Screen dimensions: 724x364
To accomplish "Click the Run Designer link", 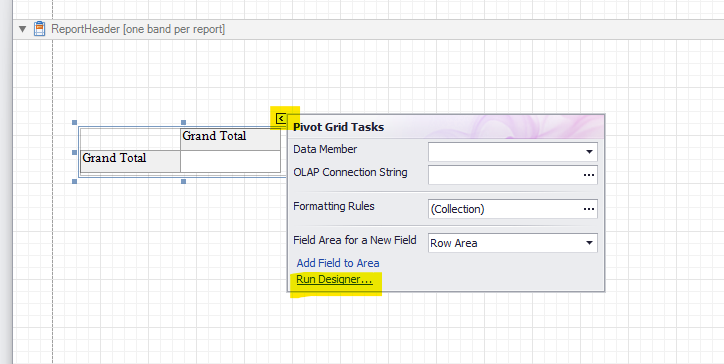I will (334, 279).
